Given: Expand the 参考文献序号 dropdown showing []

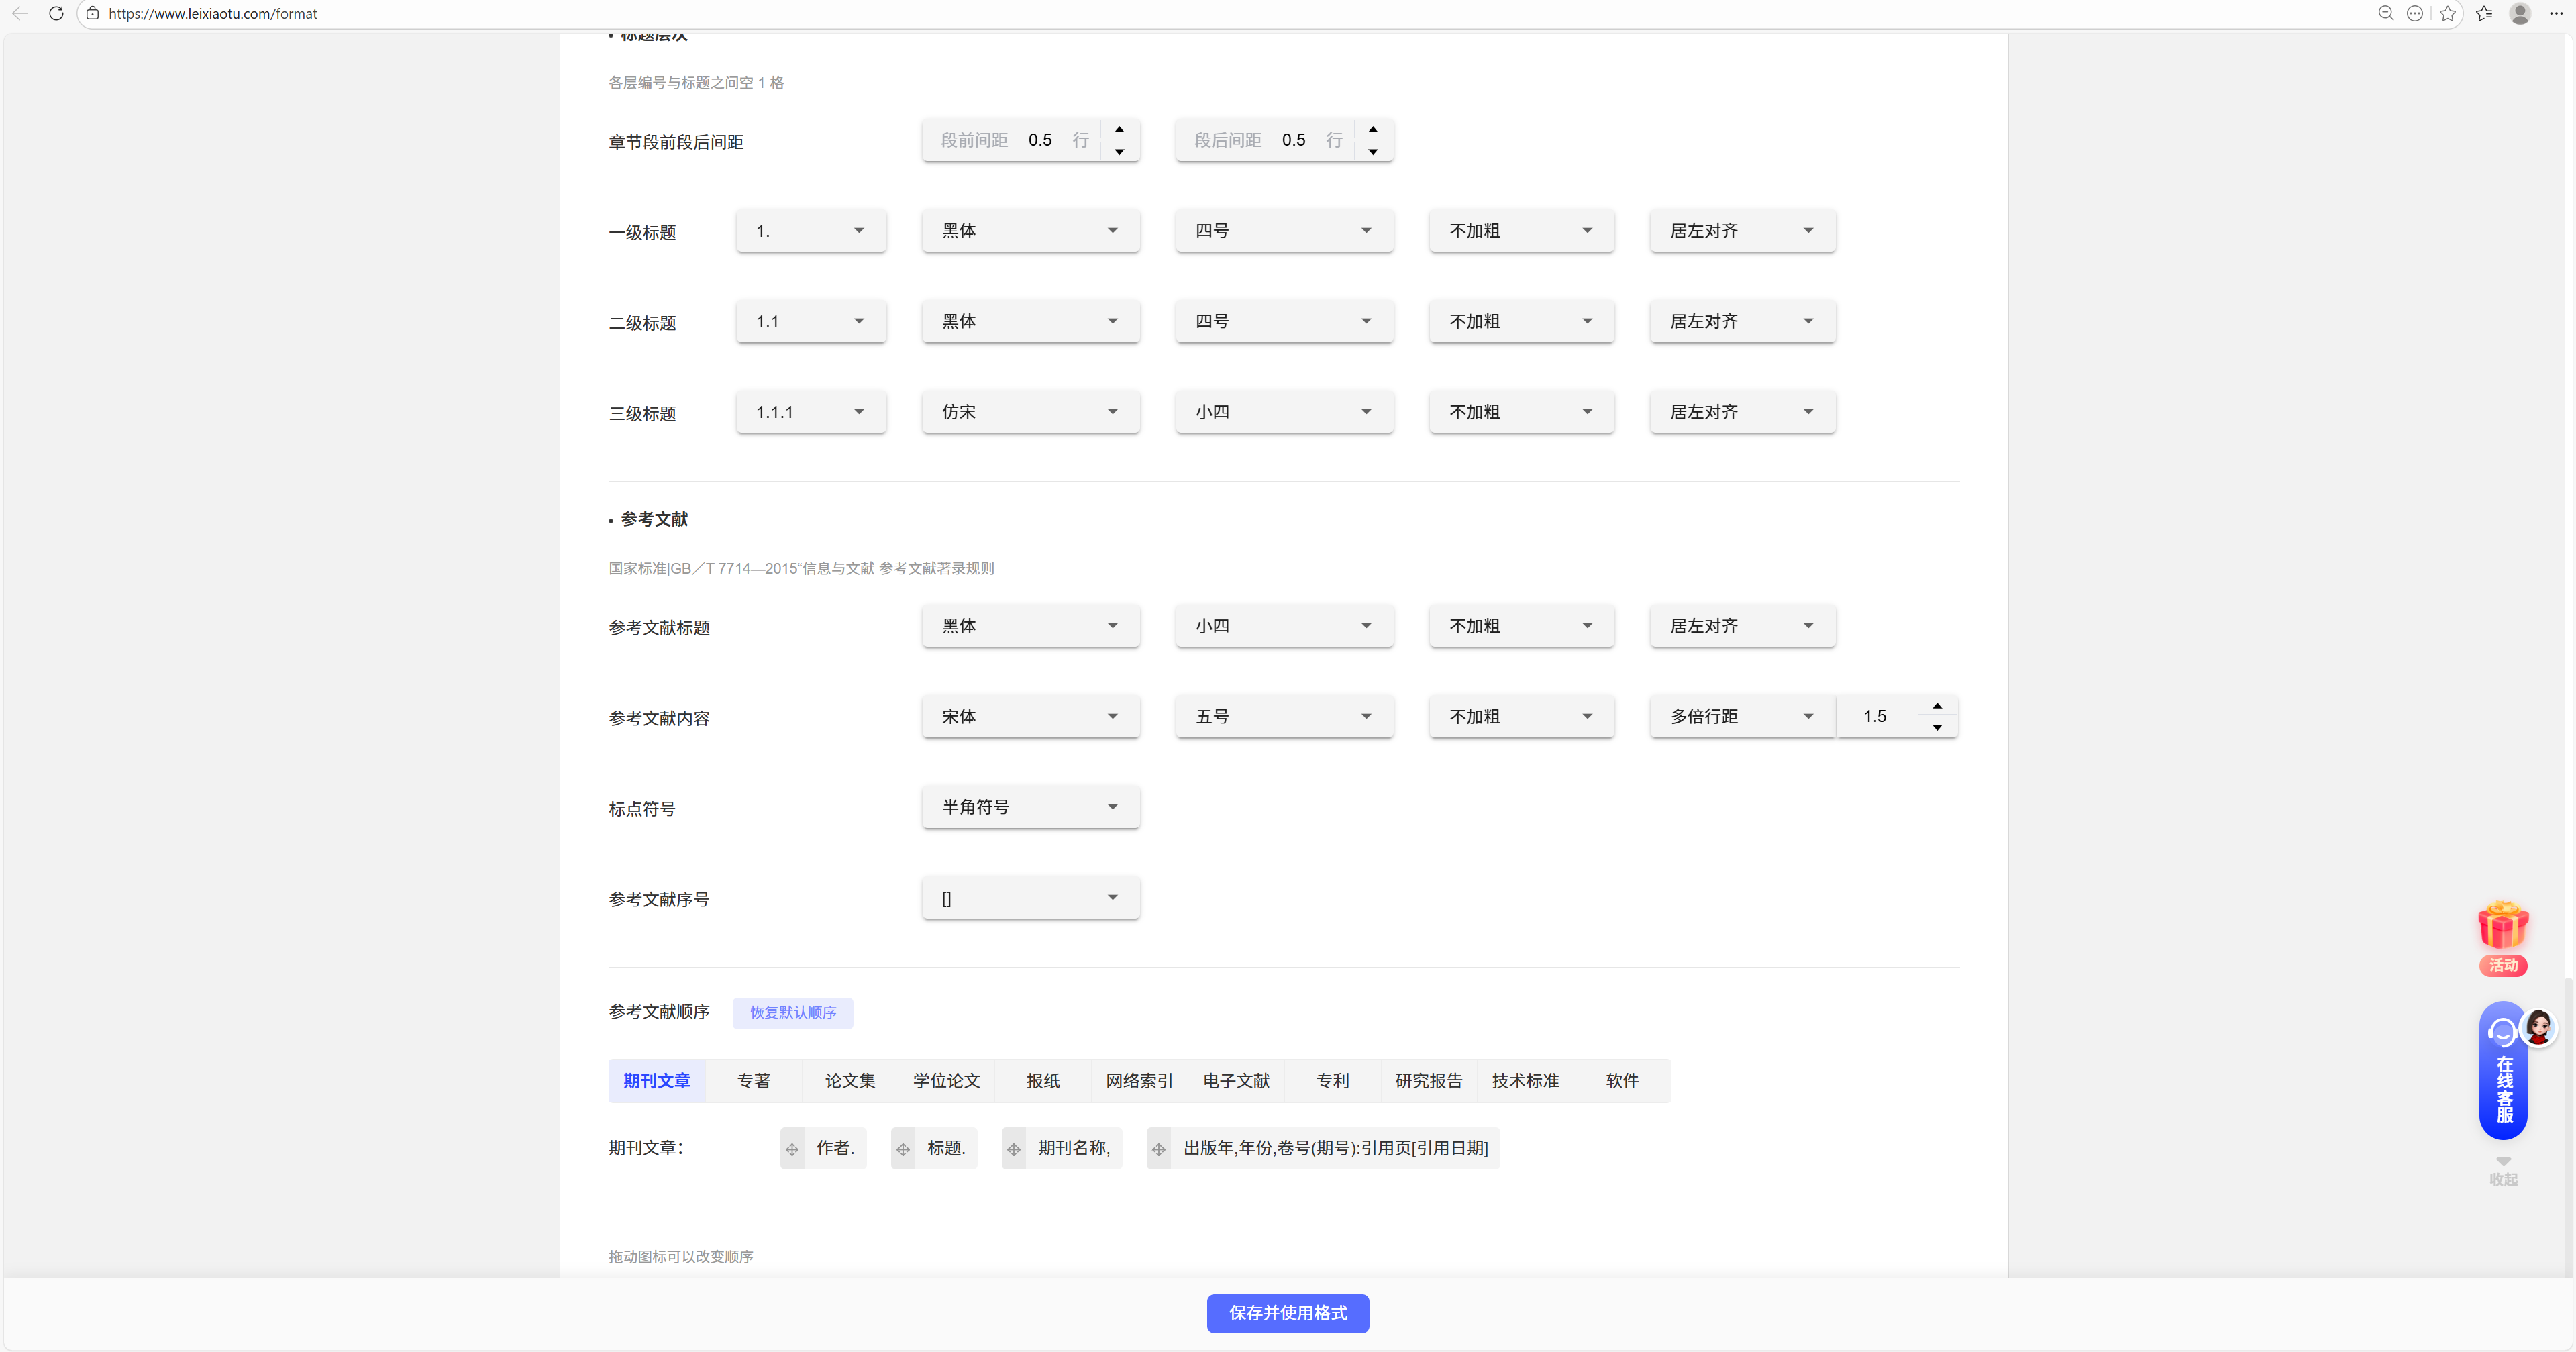Looking at the screenshot, I should click(1030, 898).
